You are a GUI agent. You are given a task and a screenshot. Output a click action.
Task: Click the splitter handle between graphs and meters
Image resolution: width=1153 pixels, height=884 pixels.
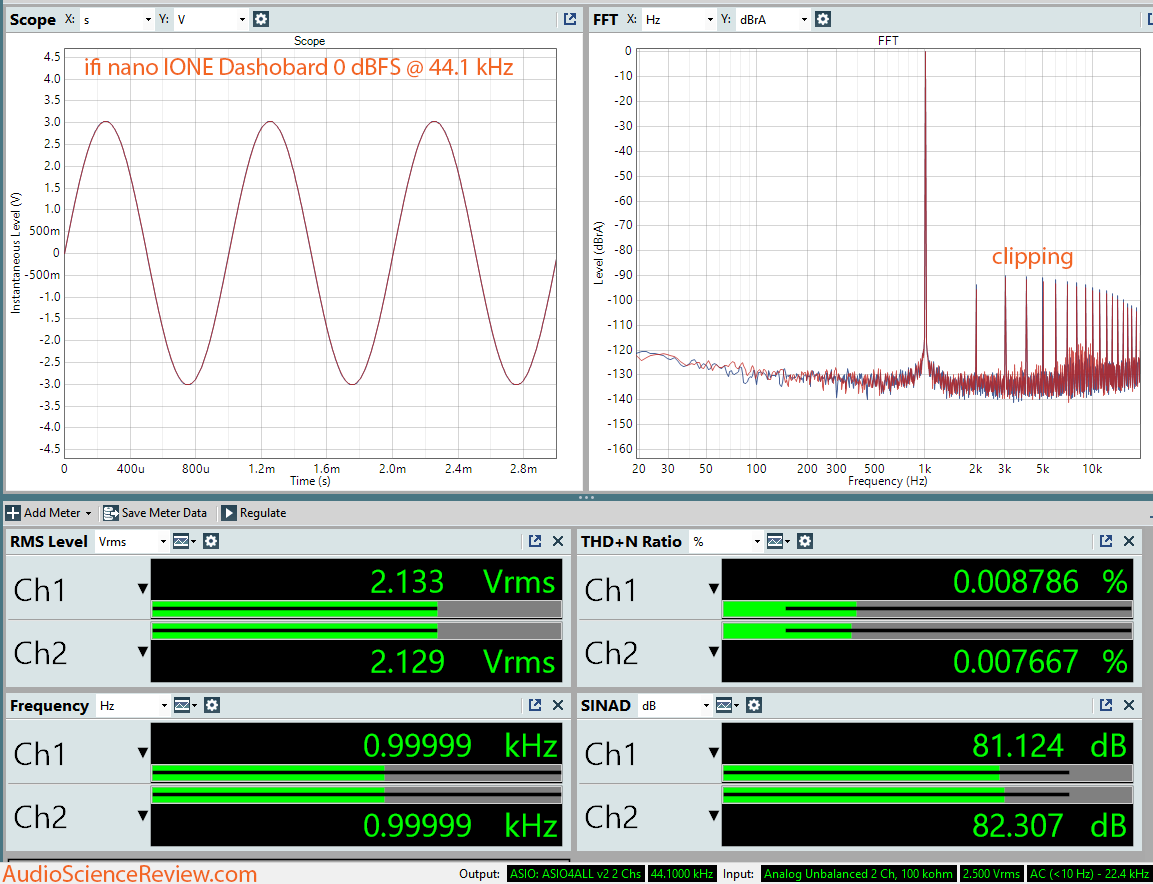[x=586, y=498]
